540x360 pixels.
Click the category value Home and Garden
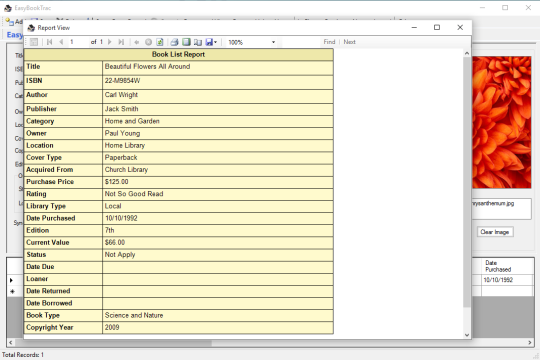[x=132, y=121]
